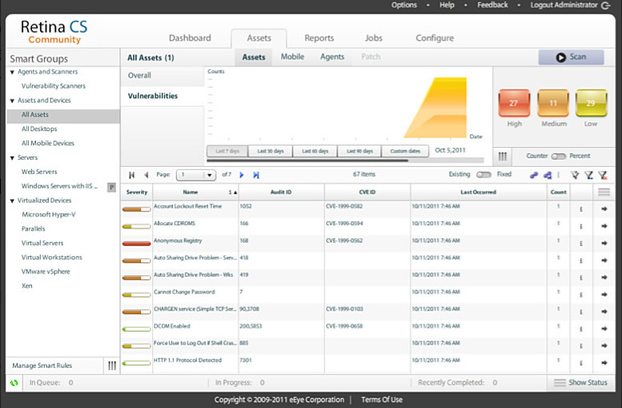Switch to the Mobile sub-tab
The height and width of the screenshot is (408, 622).
point(292,57)
